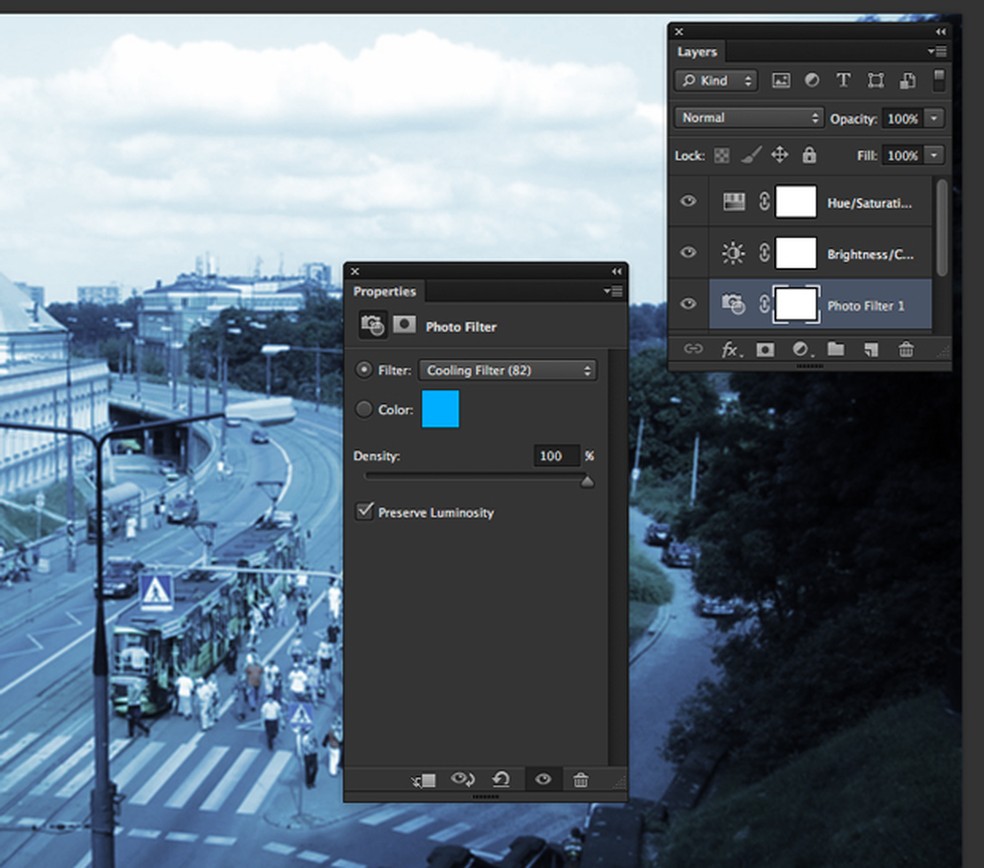Hide the Brightness/Contrast layer
This screenshot has width=984, height=868.
pyautogui.click(x=688, y=254)
